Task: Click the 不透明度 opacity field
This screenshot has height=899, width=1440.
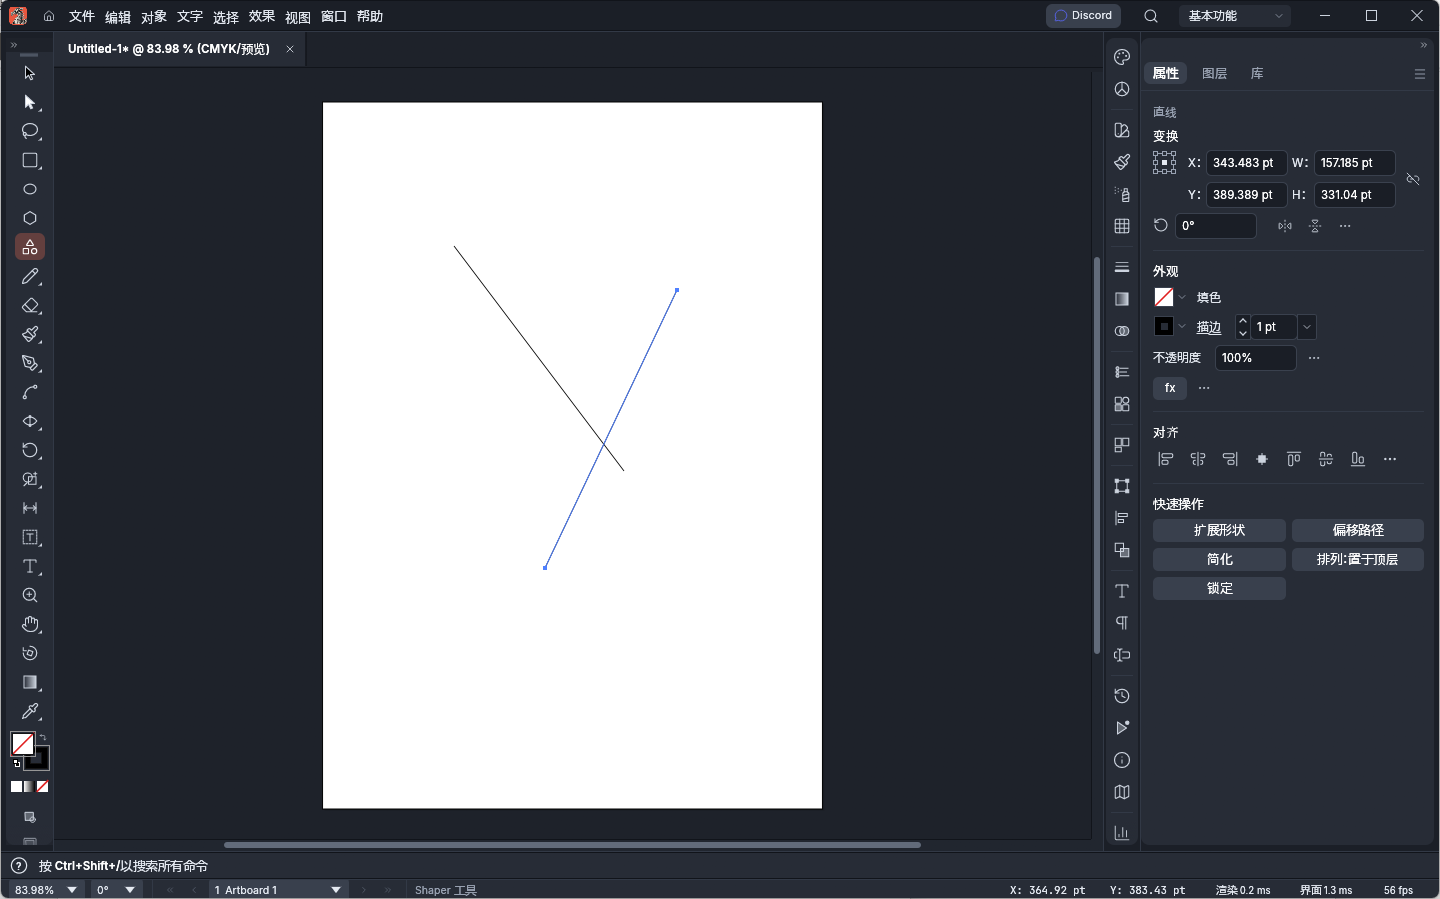Action: click(x=1256, y=358)
